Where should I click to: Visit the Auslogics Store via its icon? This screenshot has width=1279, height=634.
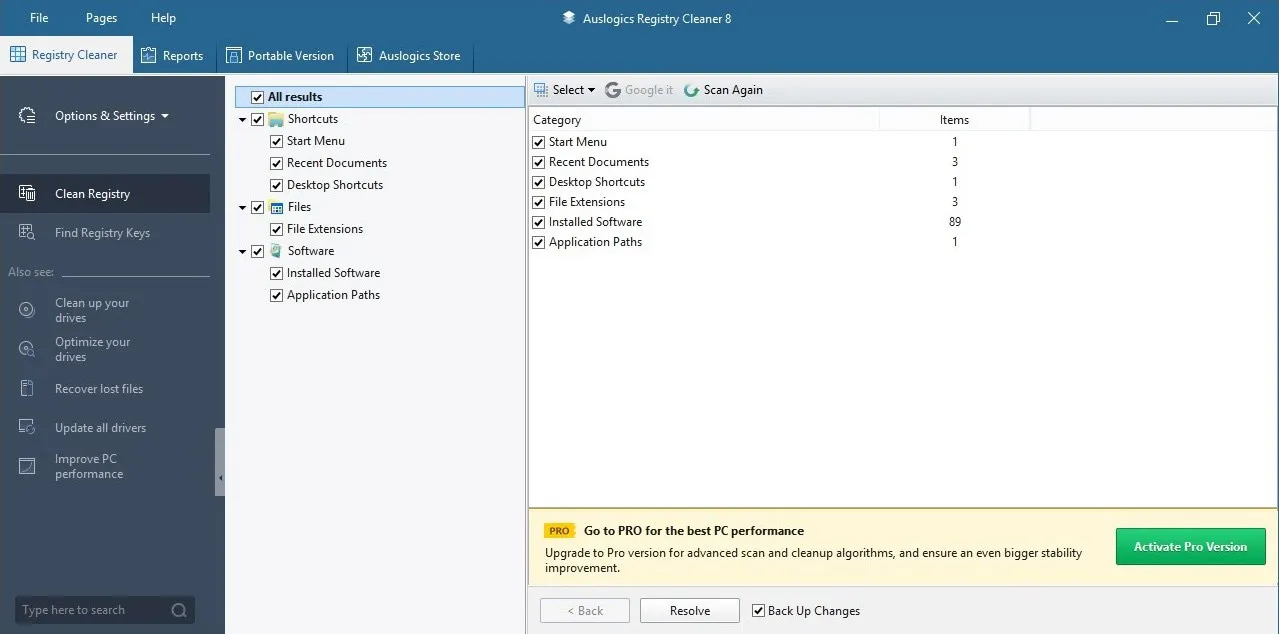click(364, 55)
